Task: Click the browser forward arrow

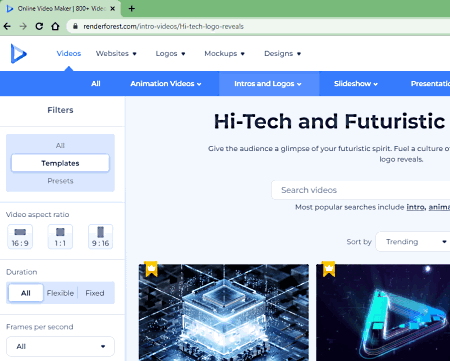Action: (x=23, y=26)
